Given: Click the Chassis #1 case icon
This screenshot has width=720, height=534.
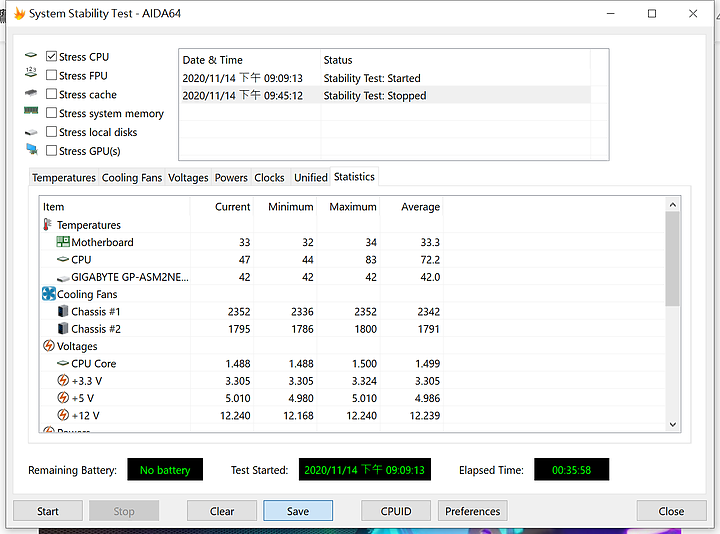Looking at the screenshot, I should point(63,311).
